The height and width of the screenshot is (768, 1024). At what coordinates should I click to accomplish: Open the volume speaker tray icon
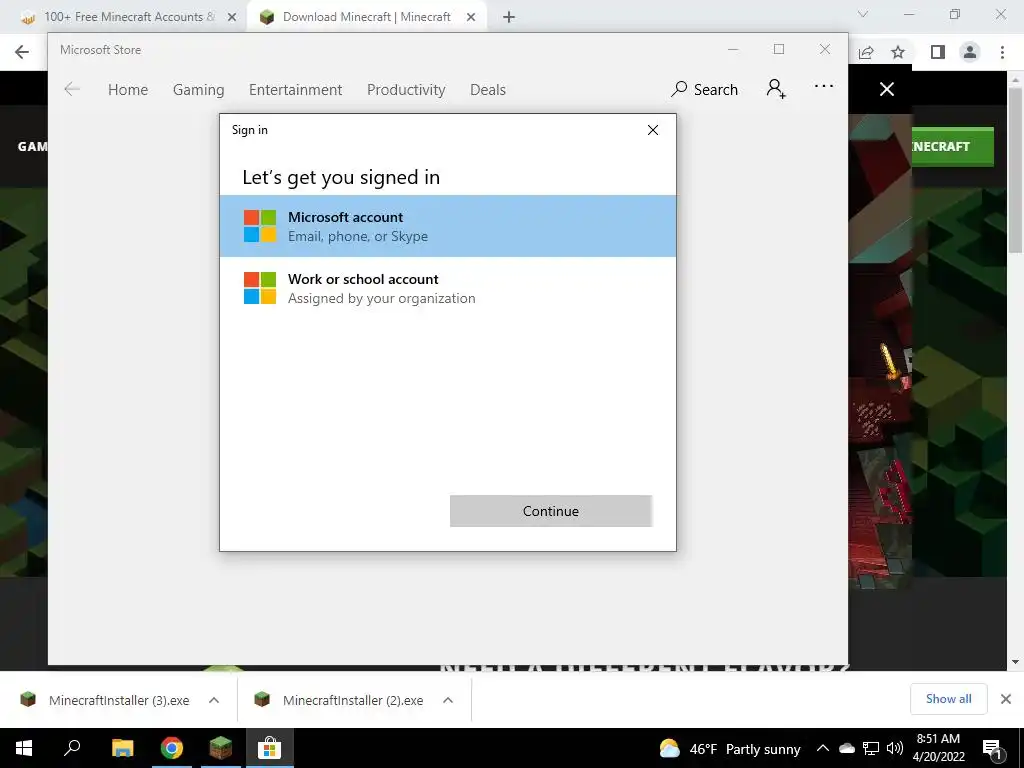pos(895,748)
